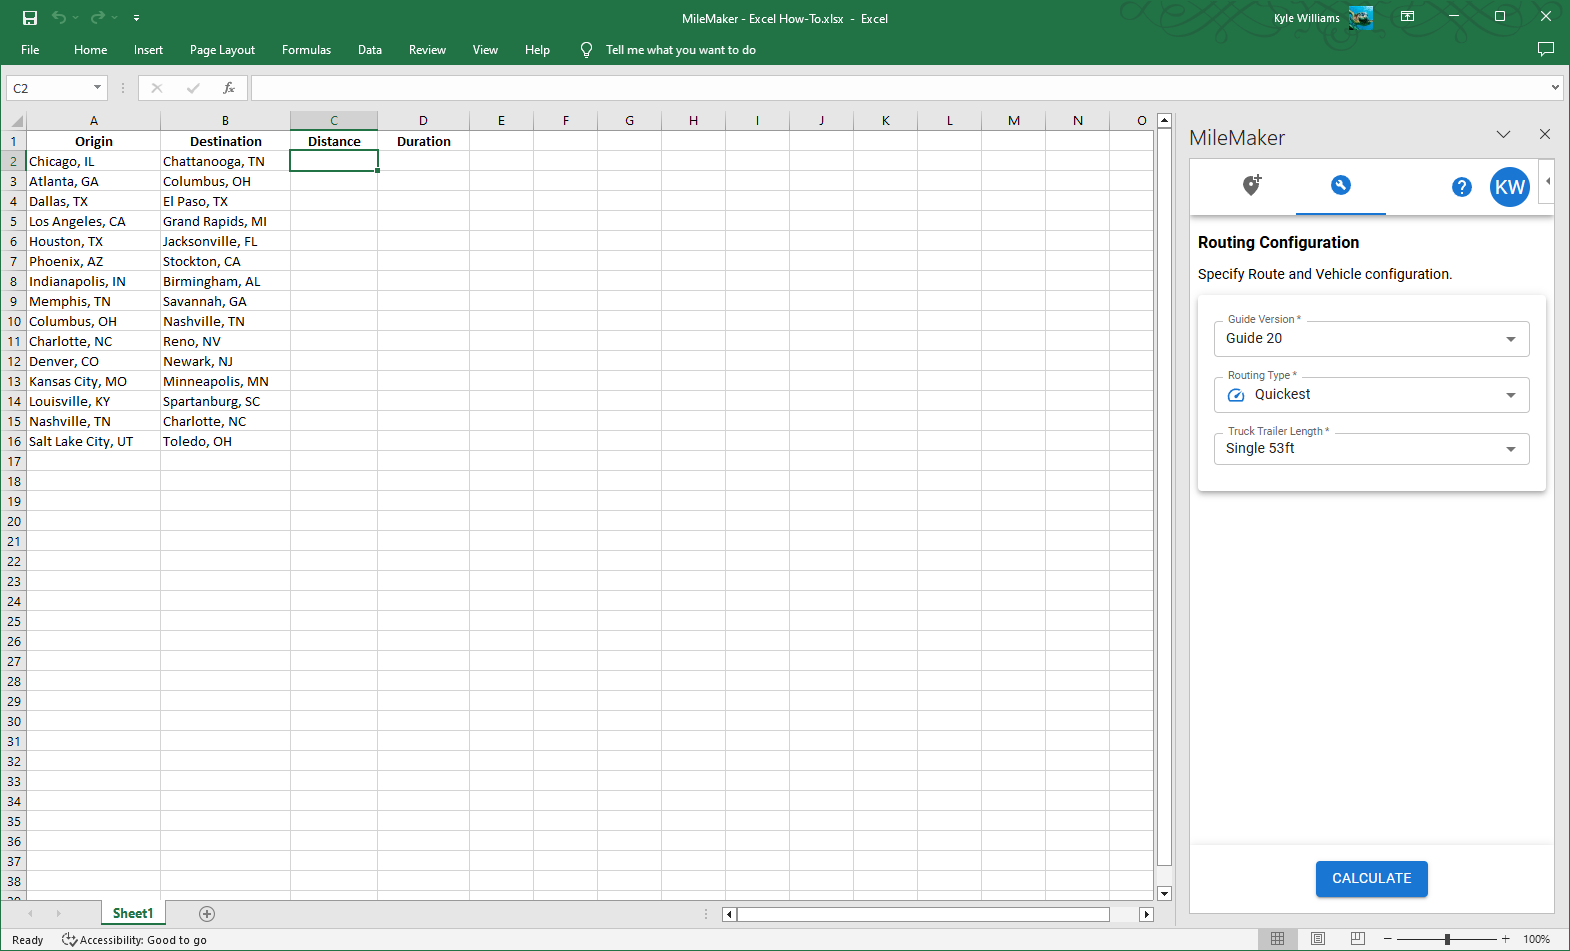Click the formula bar input field

pos(898,88)
